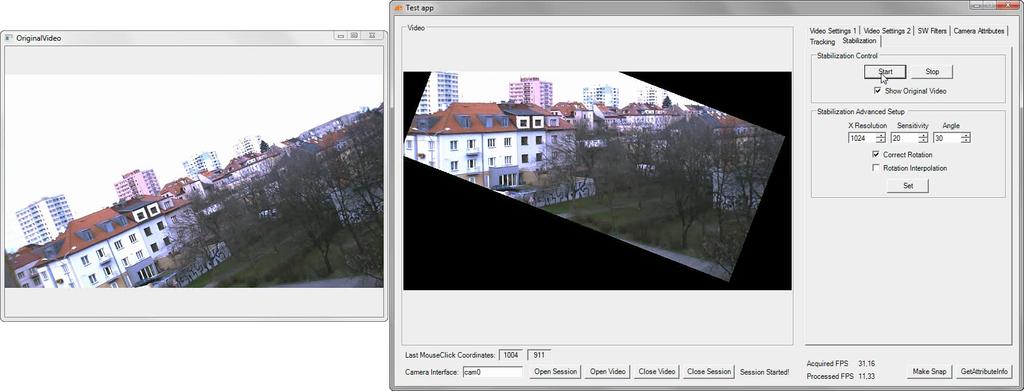Click the Acquired FPS value 31,16

(867, 363)
